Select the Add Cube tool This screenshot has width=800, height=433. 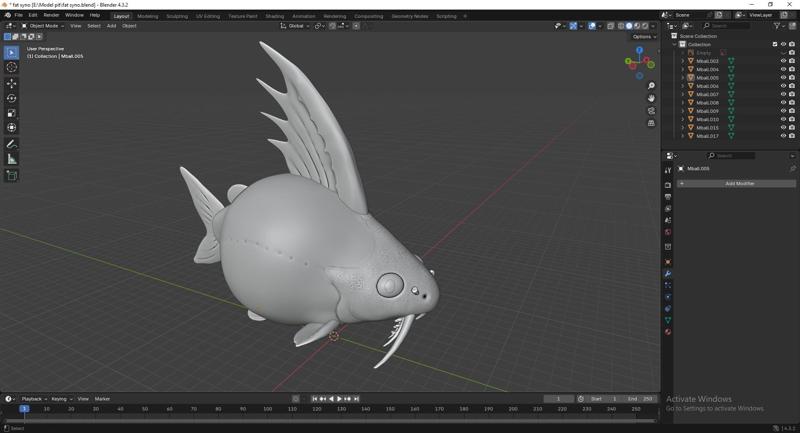pos(12,176)
